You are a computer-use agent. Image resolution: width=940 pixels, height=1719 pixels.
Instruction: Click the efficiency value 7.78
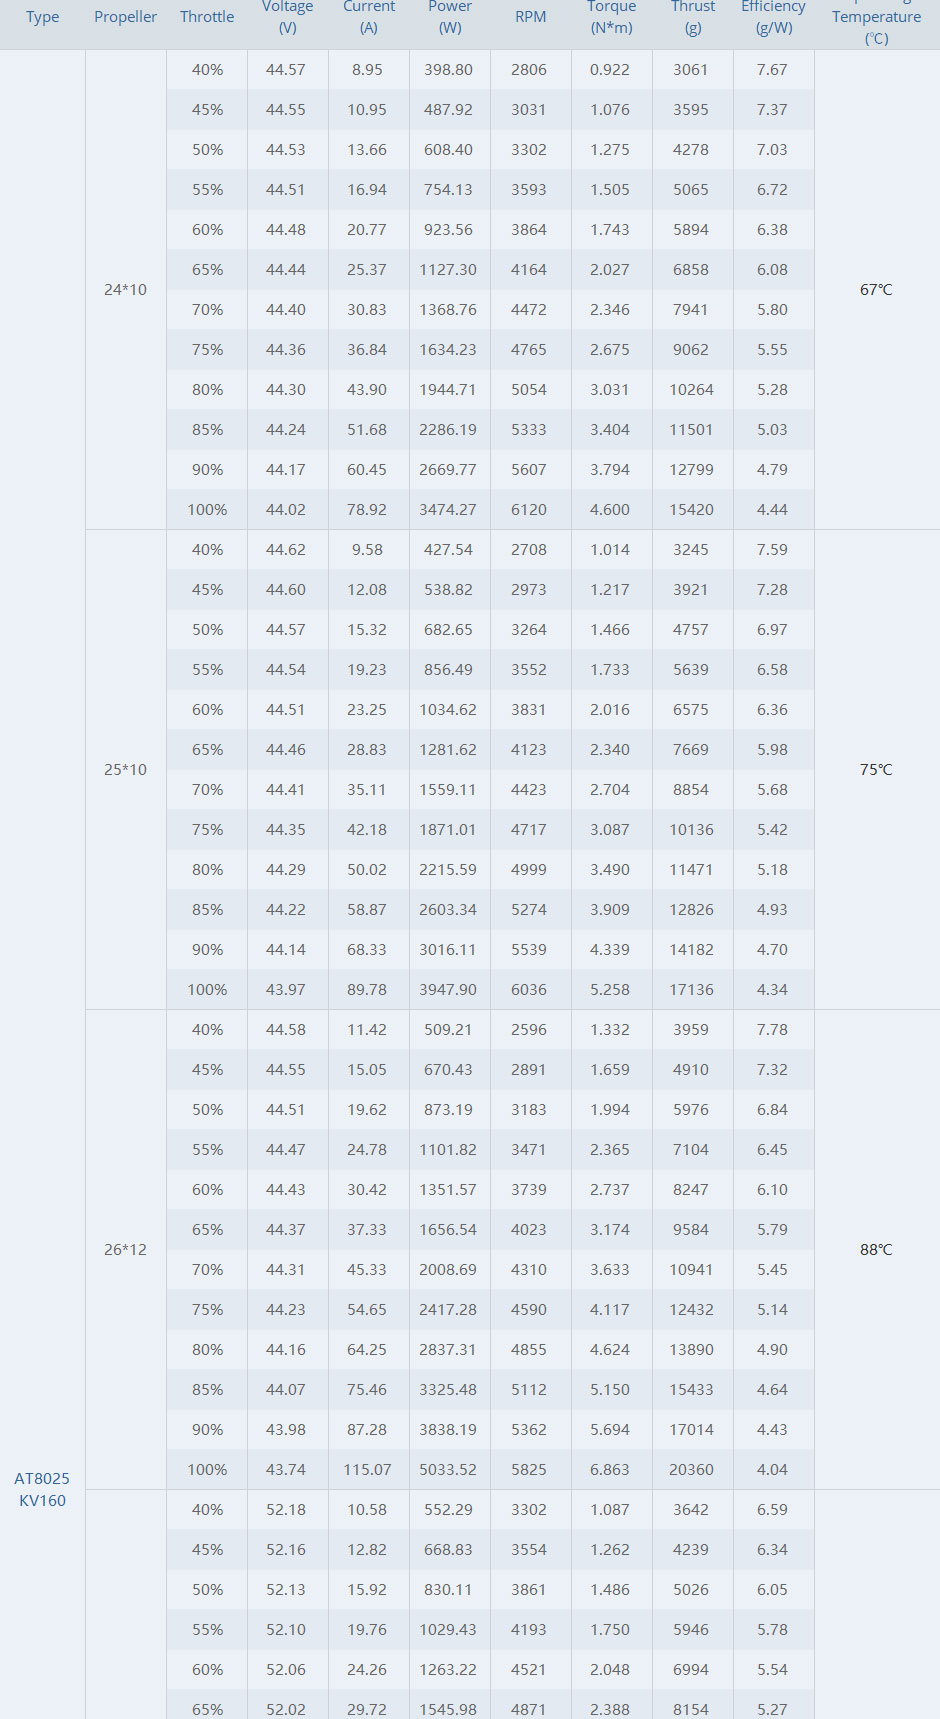pyautogui.click(x=772, y=1030)
